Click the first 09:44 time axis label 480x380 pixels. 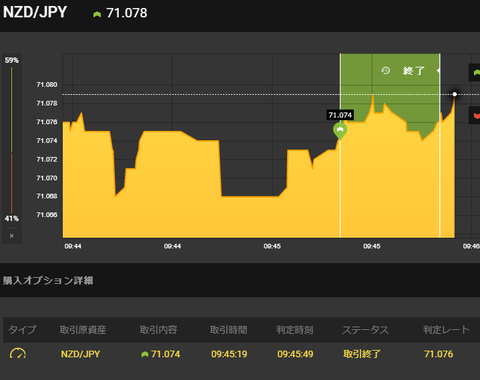coord(73,246)
